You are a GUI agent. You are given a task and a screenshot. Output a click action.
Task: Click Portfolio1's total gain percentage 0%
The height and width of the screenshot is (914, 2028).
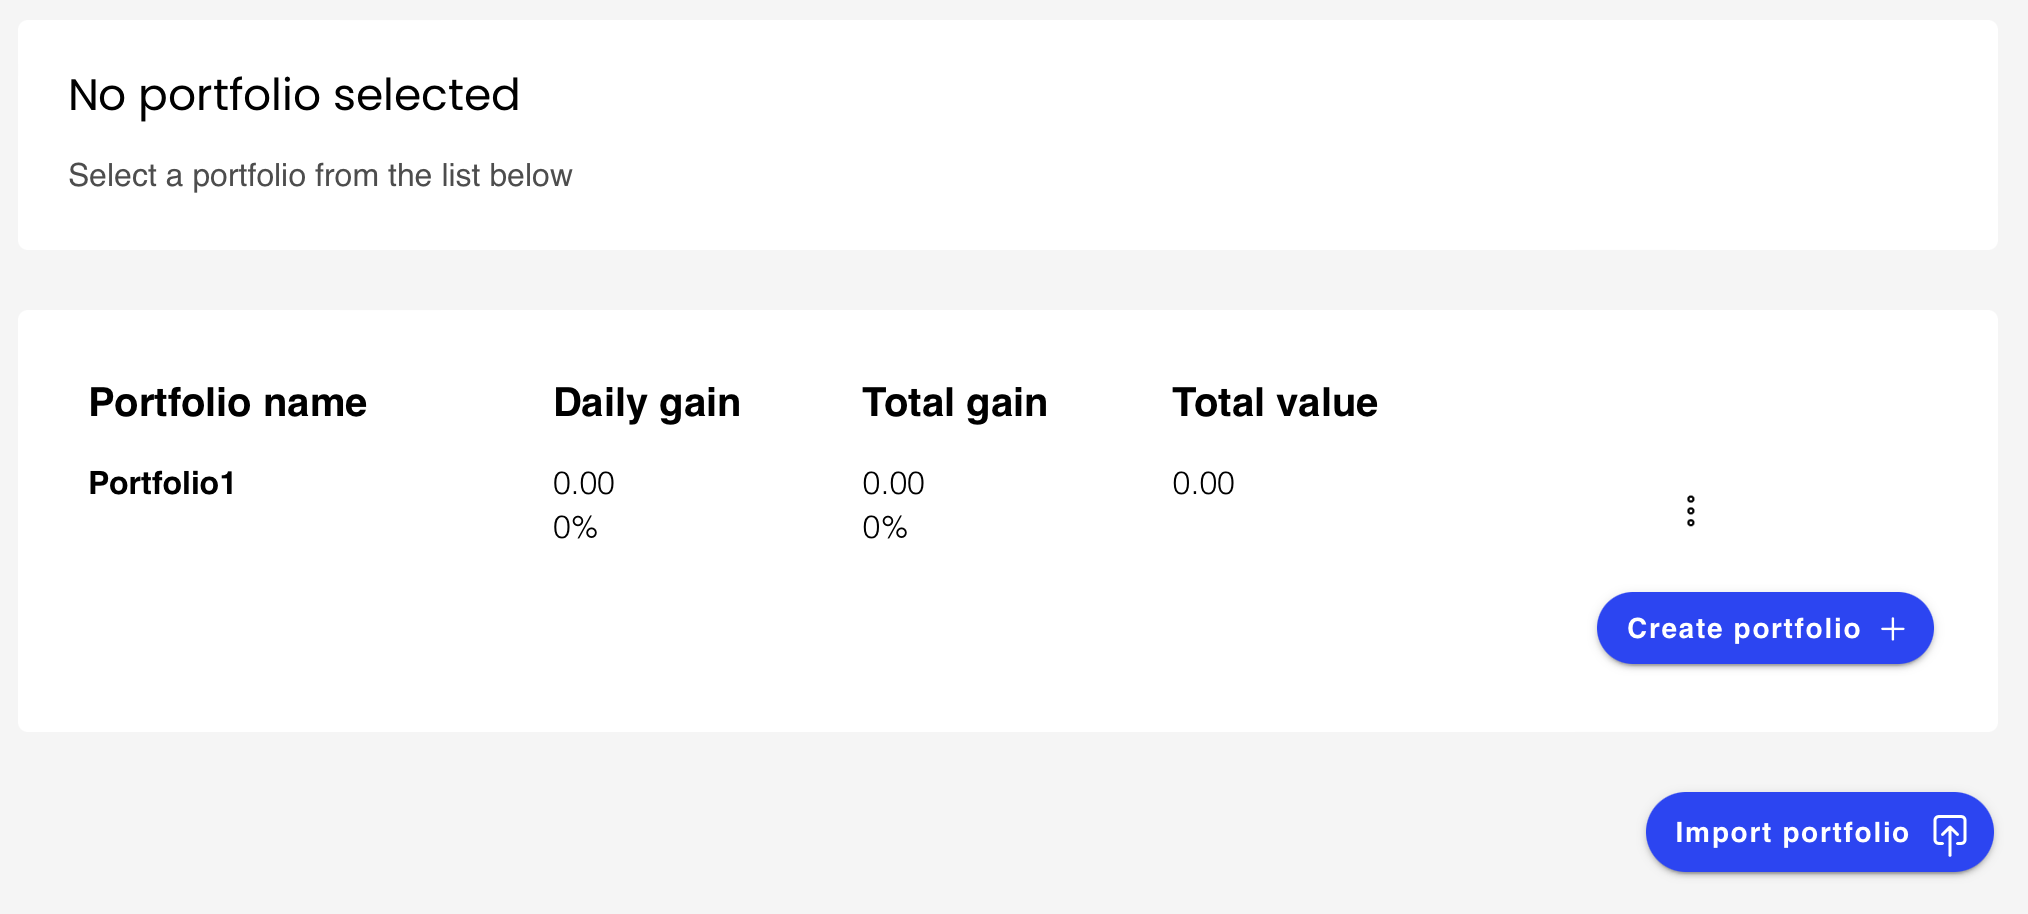885,528
